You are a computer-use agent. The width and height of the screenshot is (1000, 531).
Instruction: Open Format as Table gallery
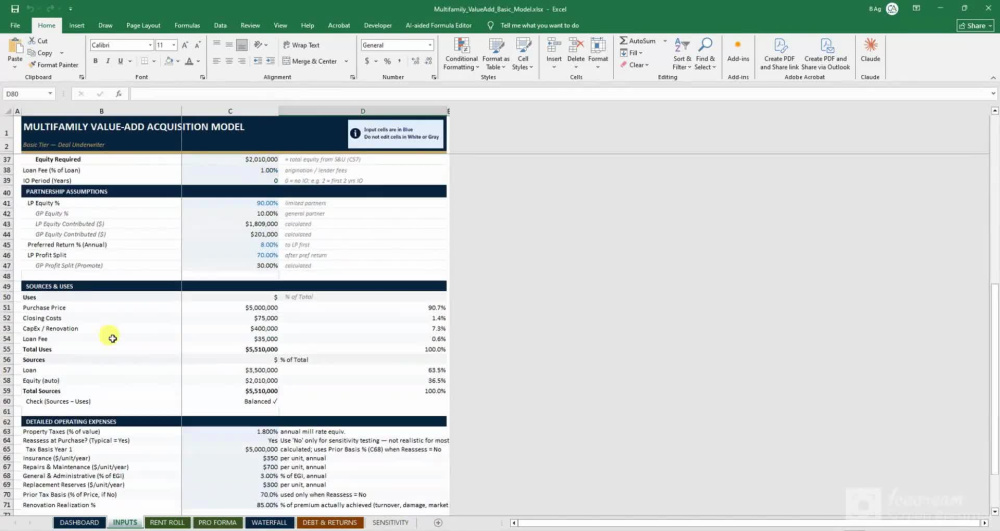[x=496, y=54]
